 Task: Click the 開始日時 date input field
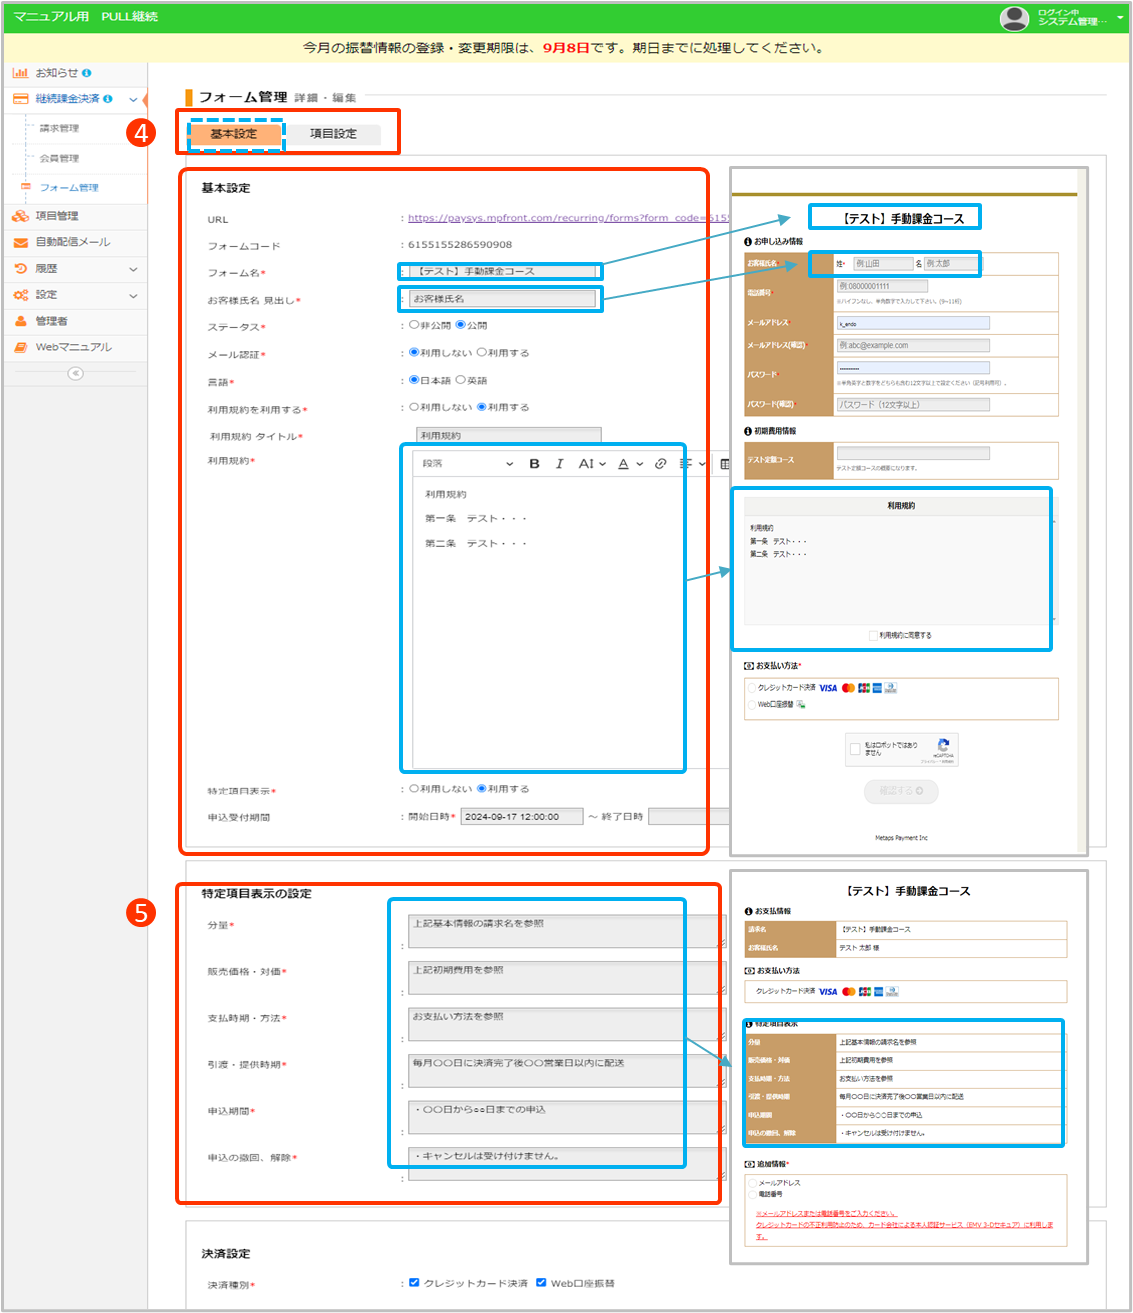(522, 817)
